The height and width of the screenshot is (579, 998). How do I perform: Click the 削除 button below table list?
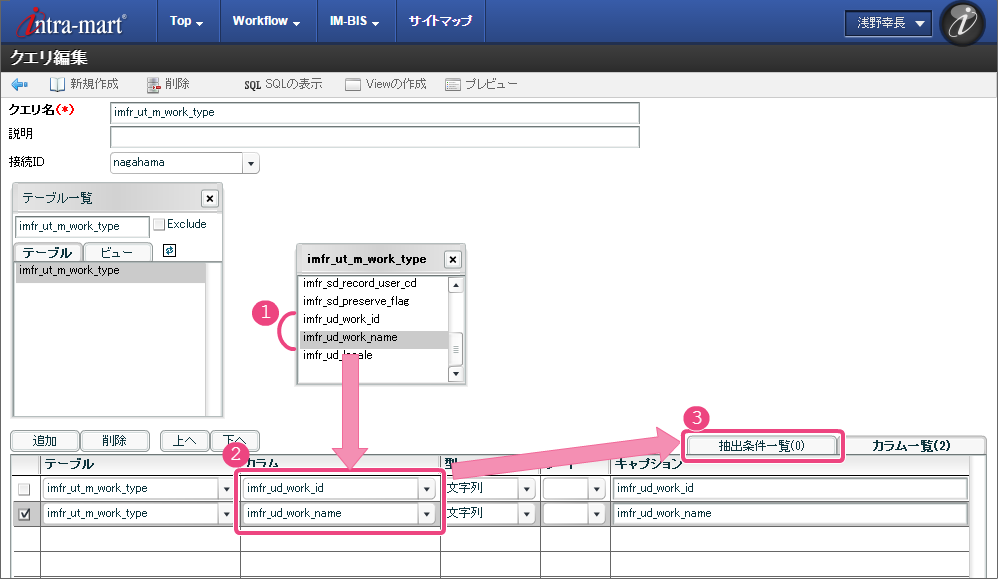[115, 441]
